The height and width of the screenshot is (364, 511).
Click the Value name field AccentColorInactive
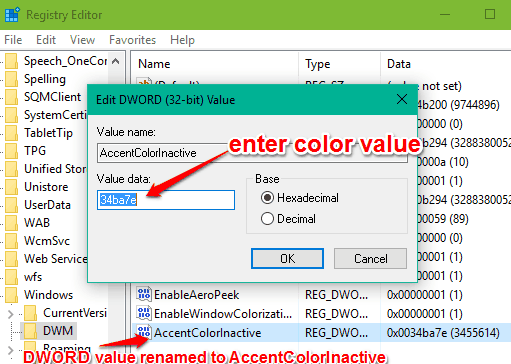[x=252, y=153]
